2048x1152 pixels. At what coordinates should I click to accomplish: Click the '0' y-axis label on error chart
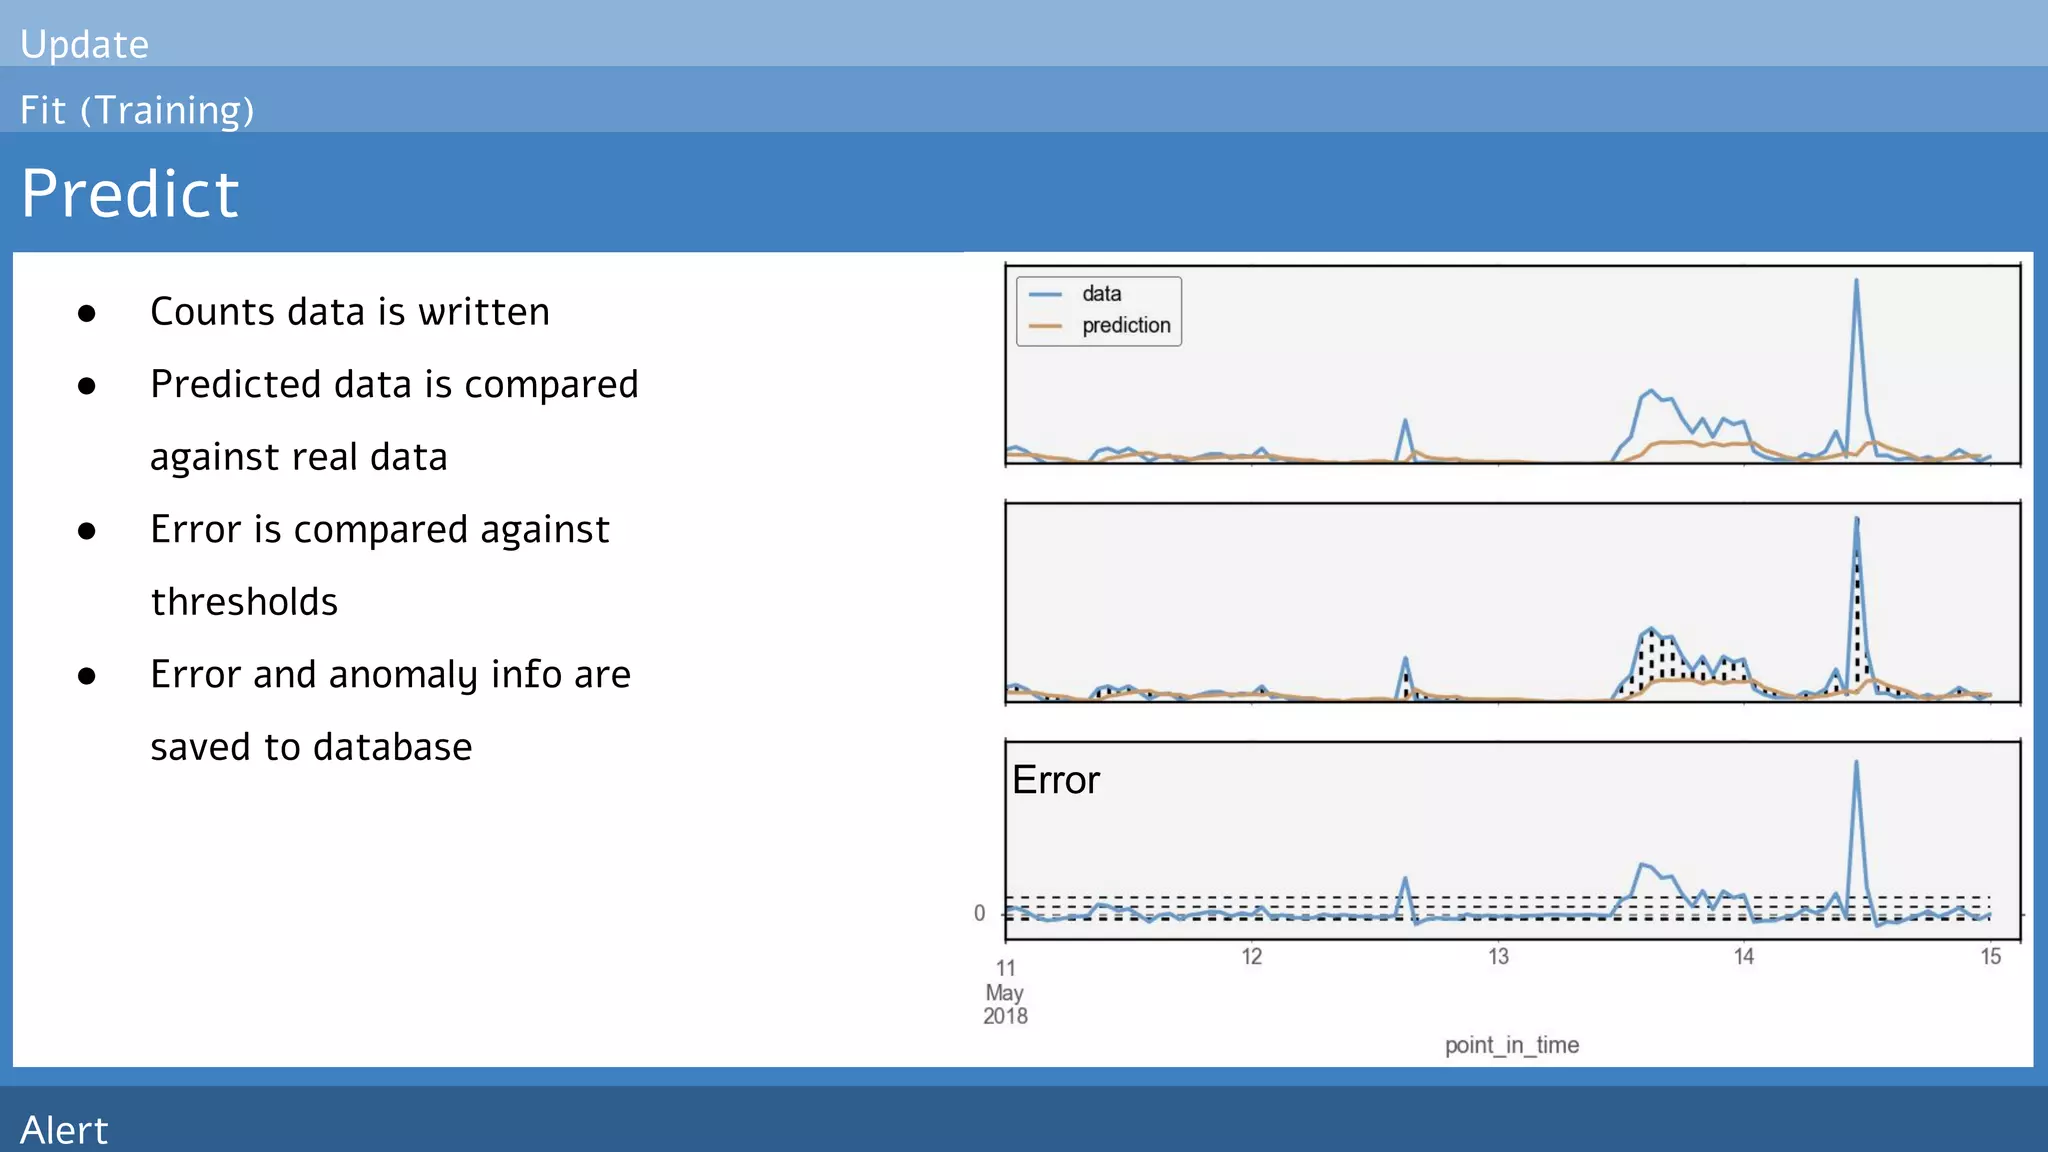pyautogui.click(x=979, y=913)
